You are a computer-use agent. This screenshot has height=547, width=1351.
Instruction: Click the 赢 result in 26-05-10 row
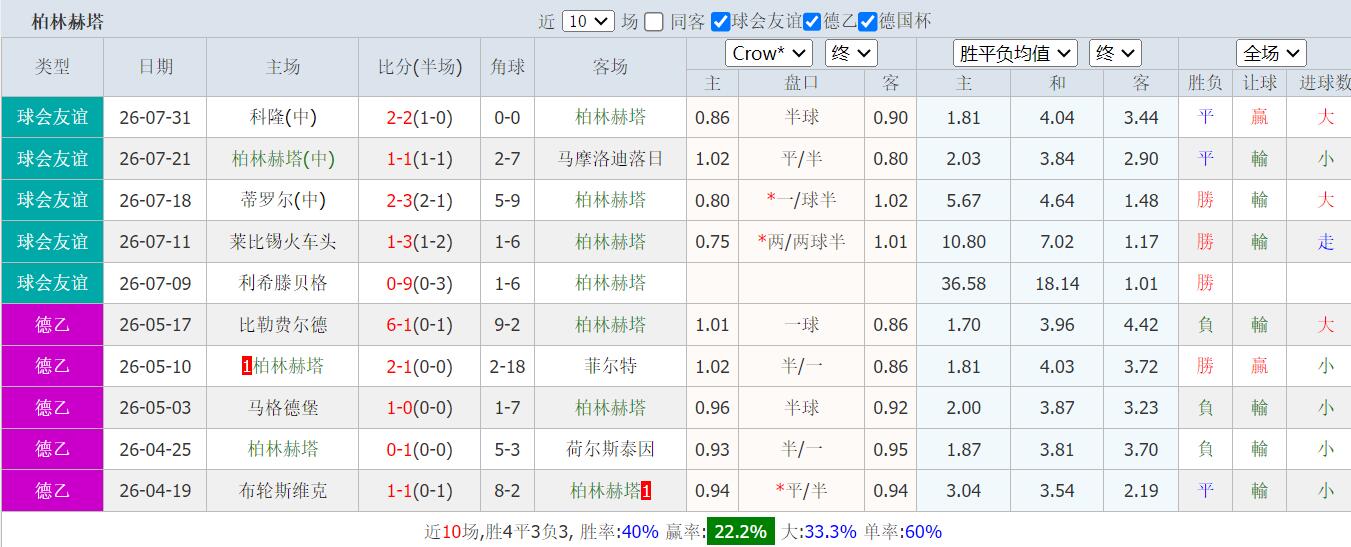1259,366
